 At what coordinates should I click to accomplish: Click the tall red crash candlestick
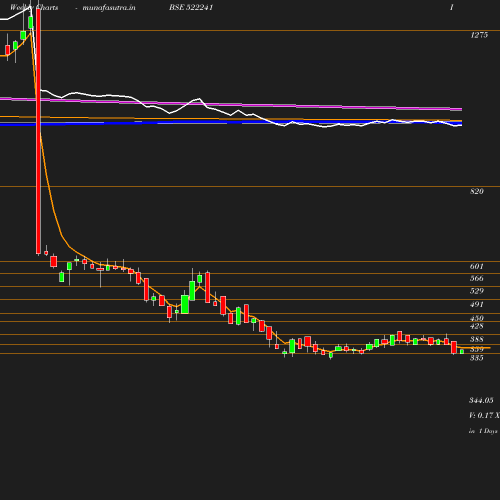(x=38, y=132)
